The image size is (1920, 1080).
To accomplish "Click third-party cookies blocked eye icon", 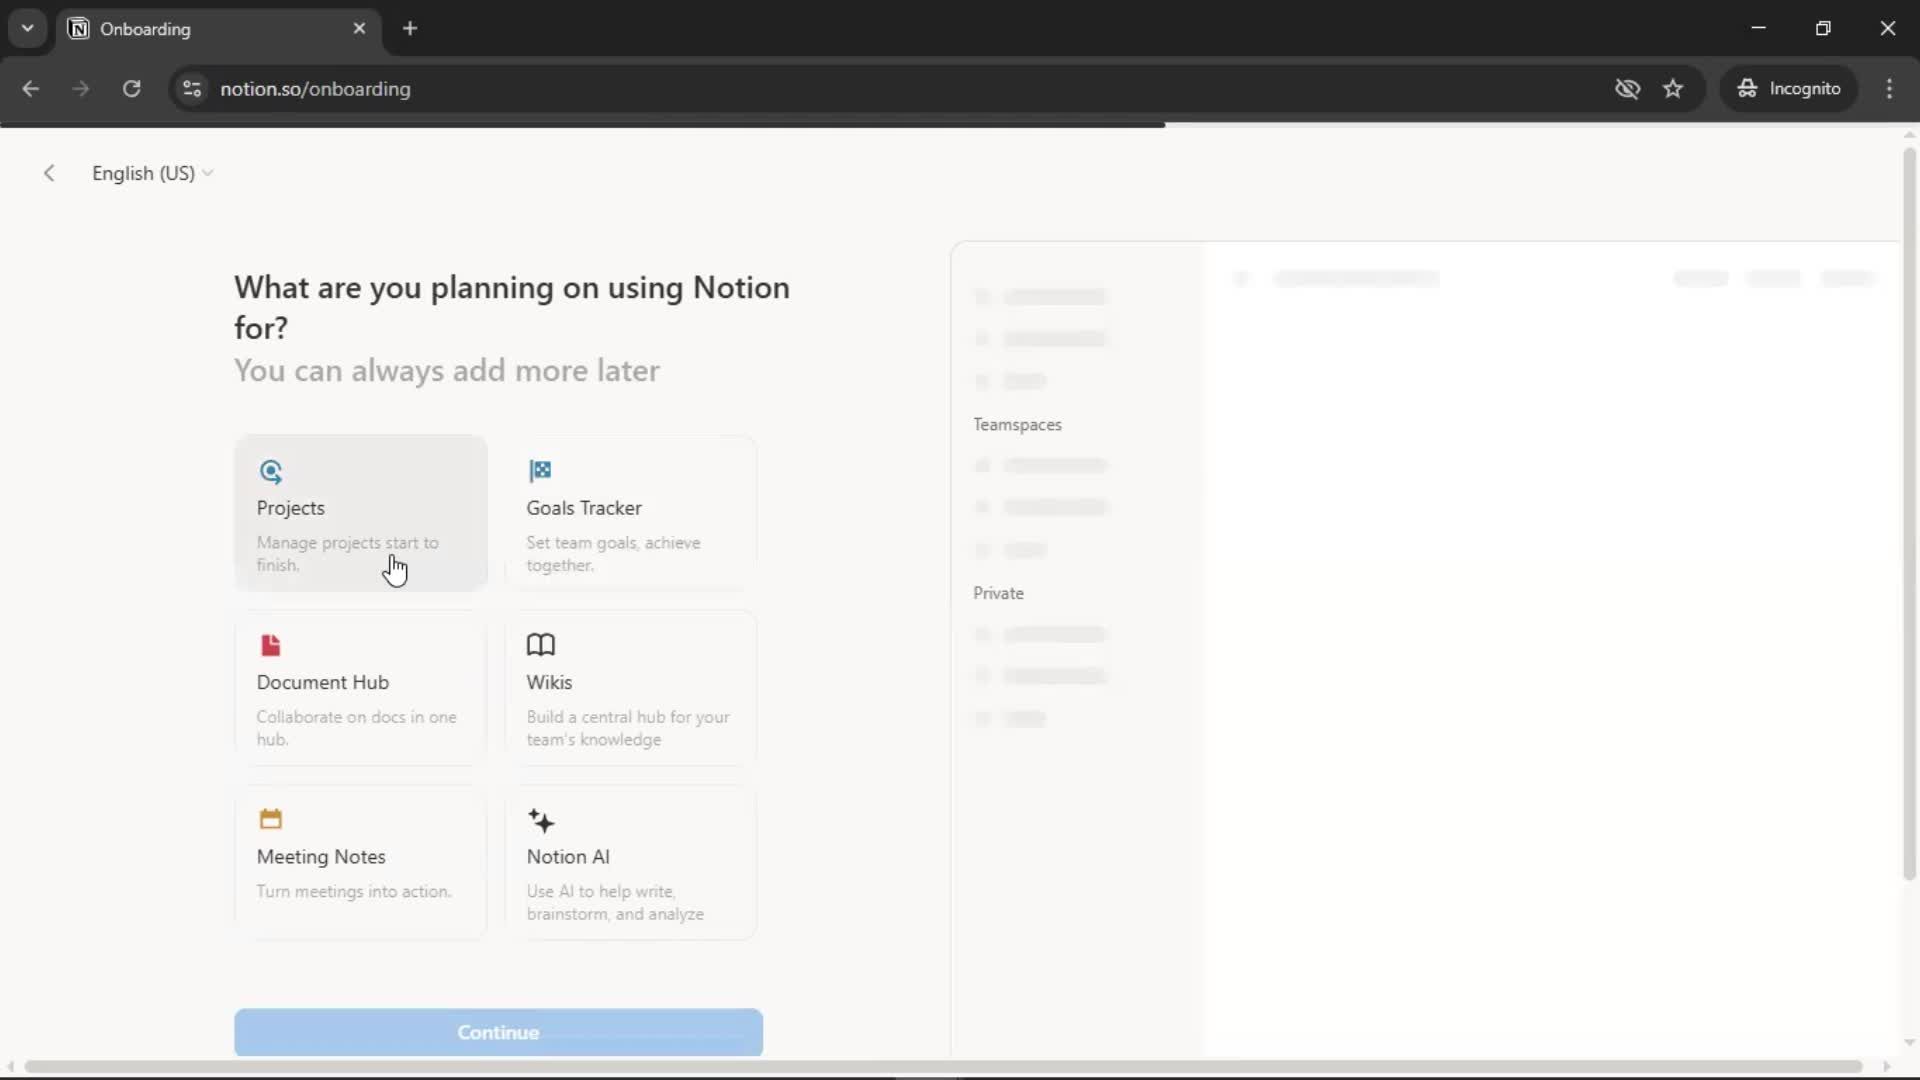I will coord(1627,89).
